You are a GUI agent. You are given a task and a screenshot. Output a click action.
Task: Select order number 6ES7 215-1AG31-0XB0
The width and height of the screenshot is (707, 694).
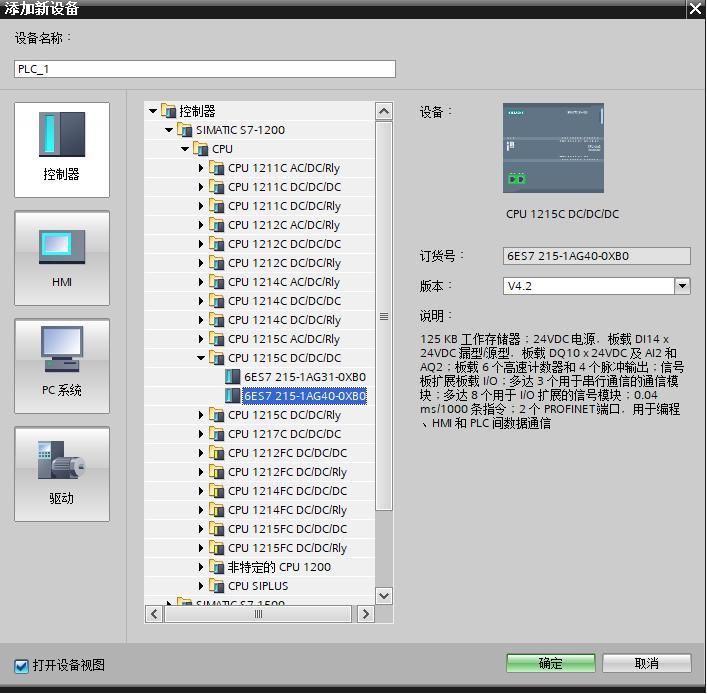(305, 377)
